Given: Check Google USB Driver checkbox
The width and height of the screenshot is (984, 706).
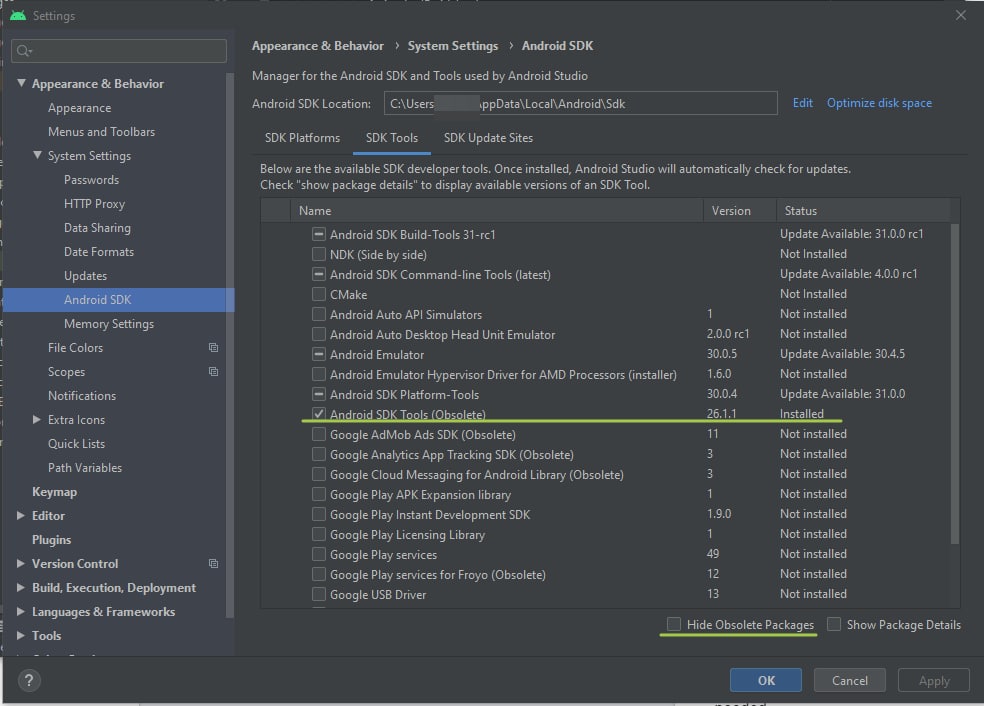Looking at the screenshot, I should pos(319,594).
